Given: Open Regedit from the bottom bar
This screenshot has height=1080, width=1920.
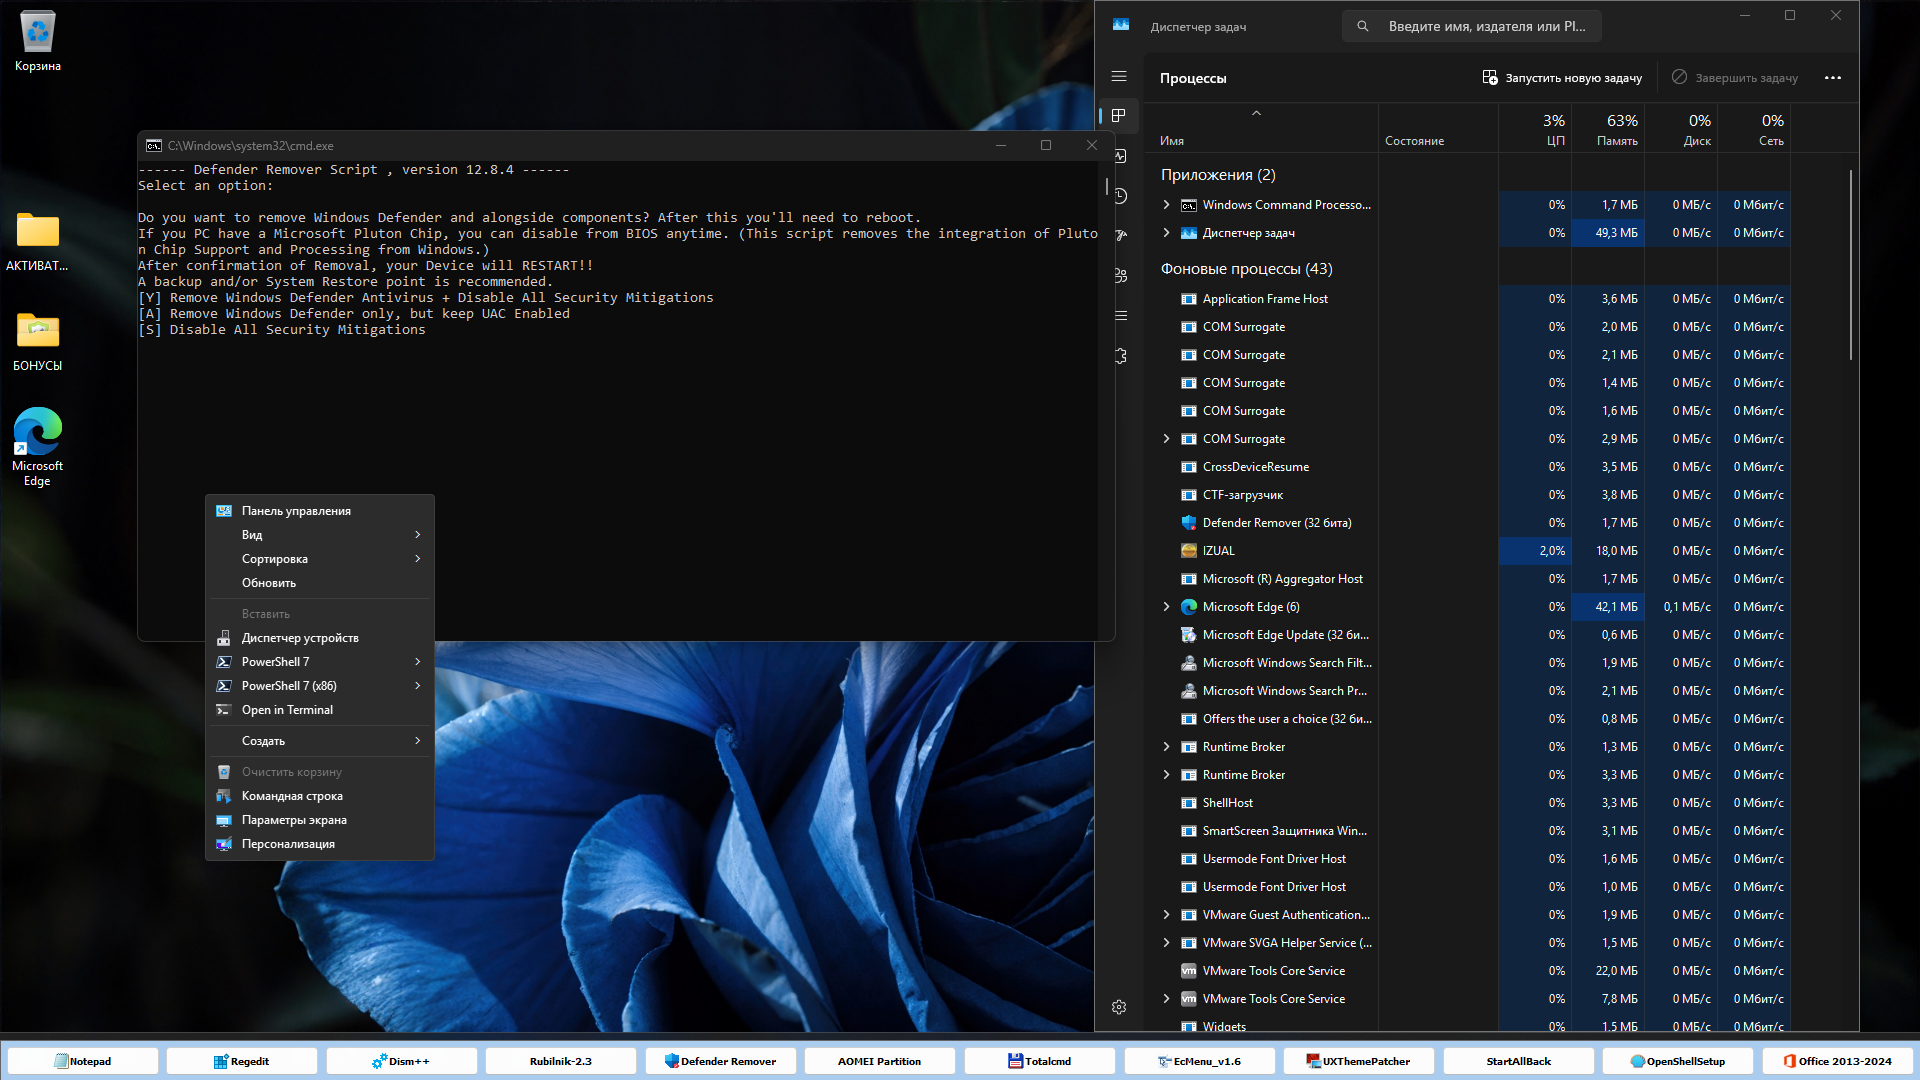Looking at the screenshot, I should click(x=242, y=1061).
